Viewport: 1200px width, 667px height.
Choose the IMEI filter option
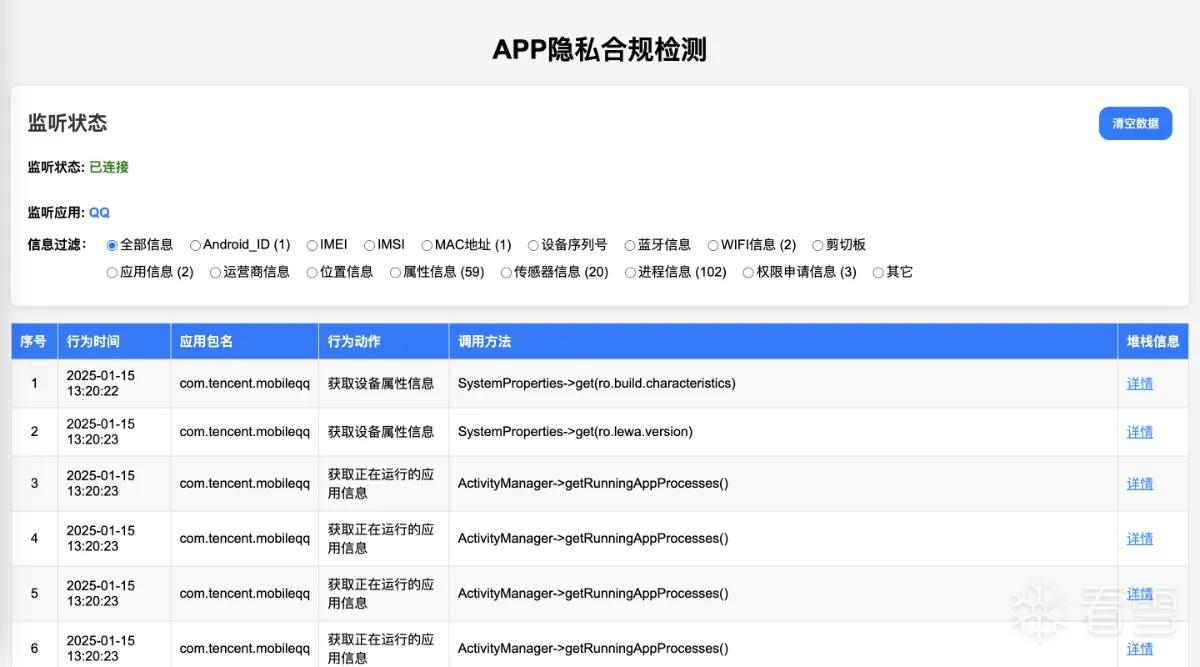[312, 245]
